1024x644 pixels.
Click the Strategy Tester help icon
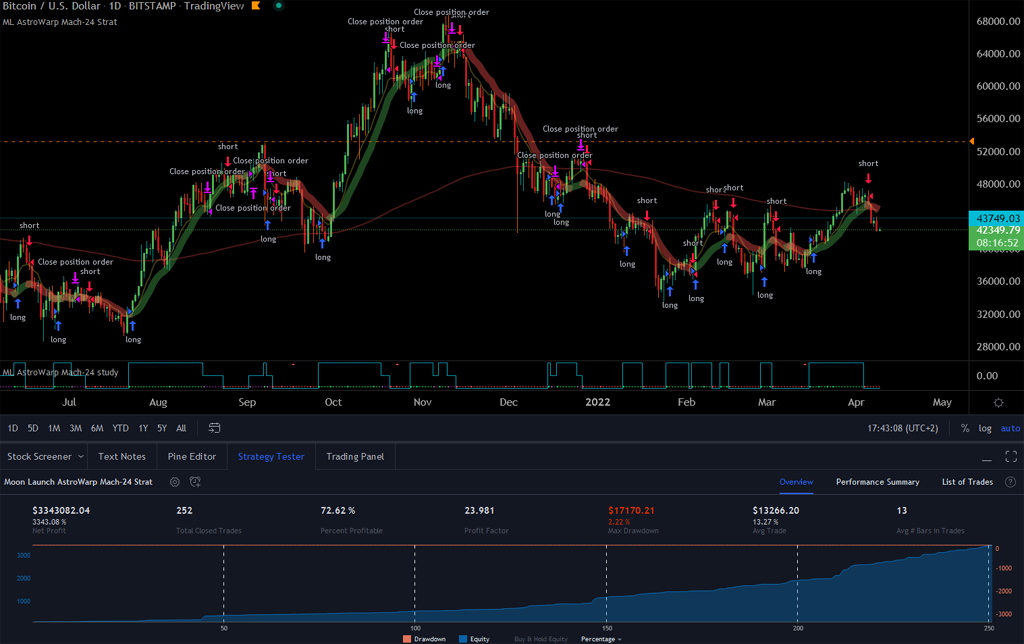pyautogui.click(x=1010, y=482)
